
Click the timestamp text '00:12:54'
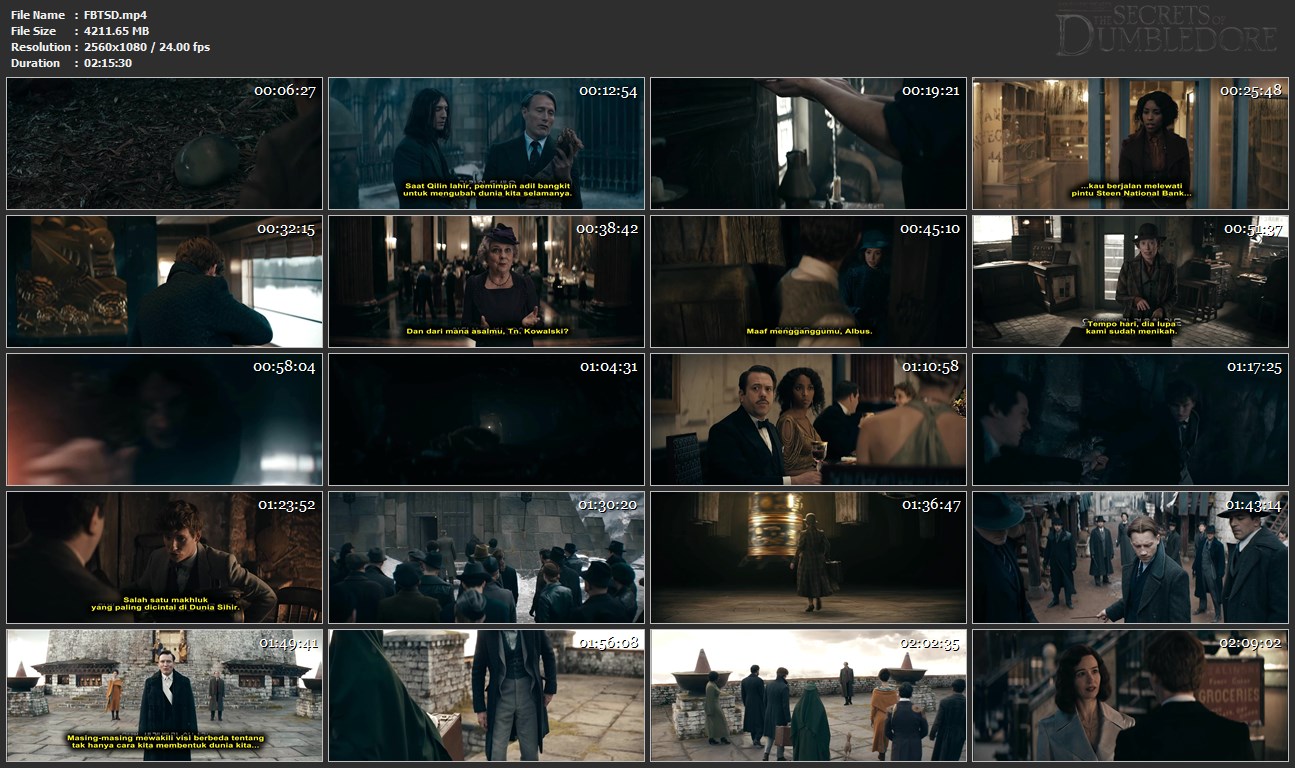pyautogui.click(x=606, y=91)
